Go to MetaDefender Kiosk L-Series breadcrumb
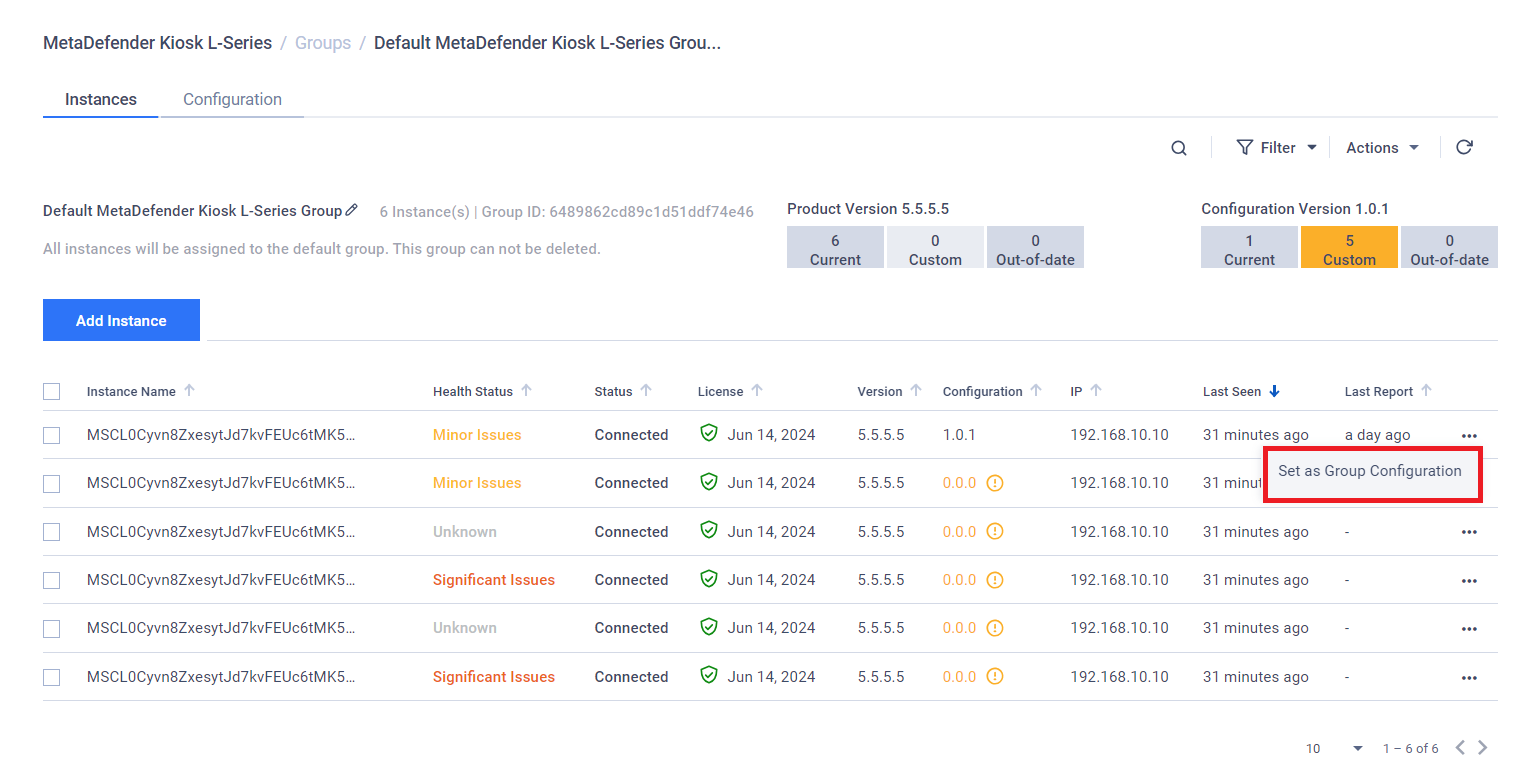This screenshot has width=1537, height=775. (x=157, y=43)
